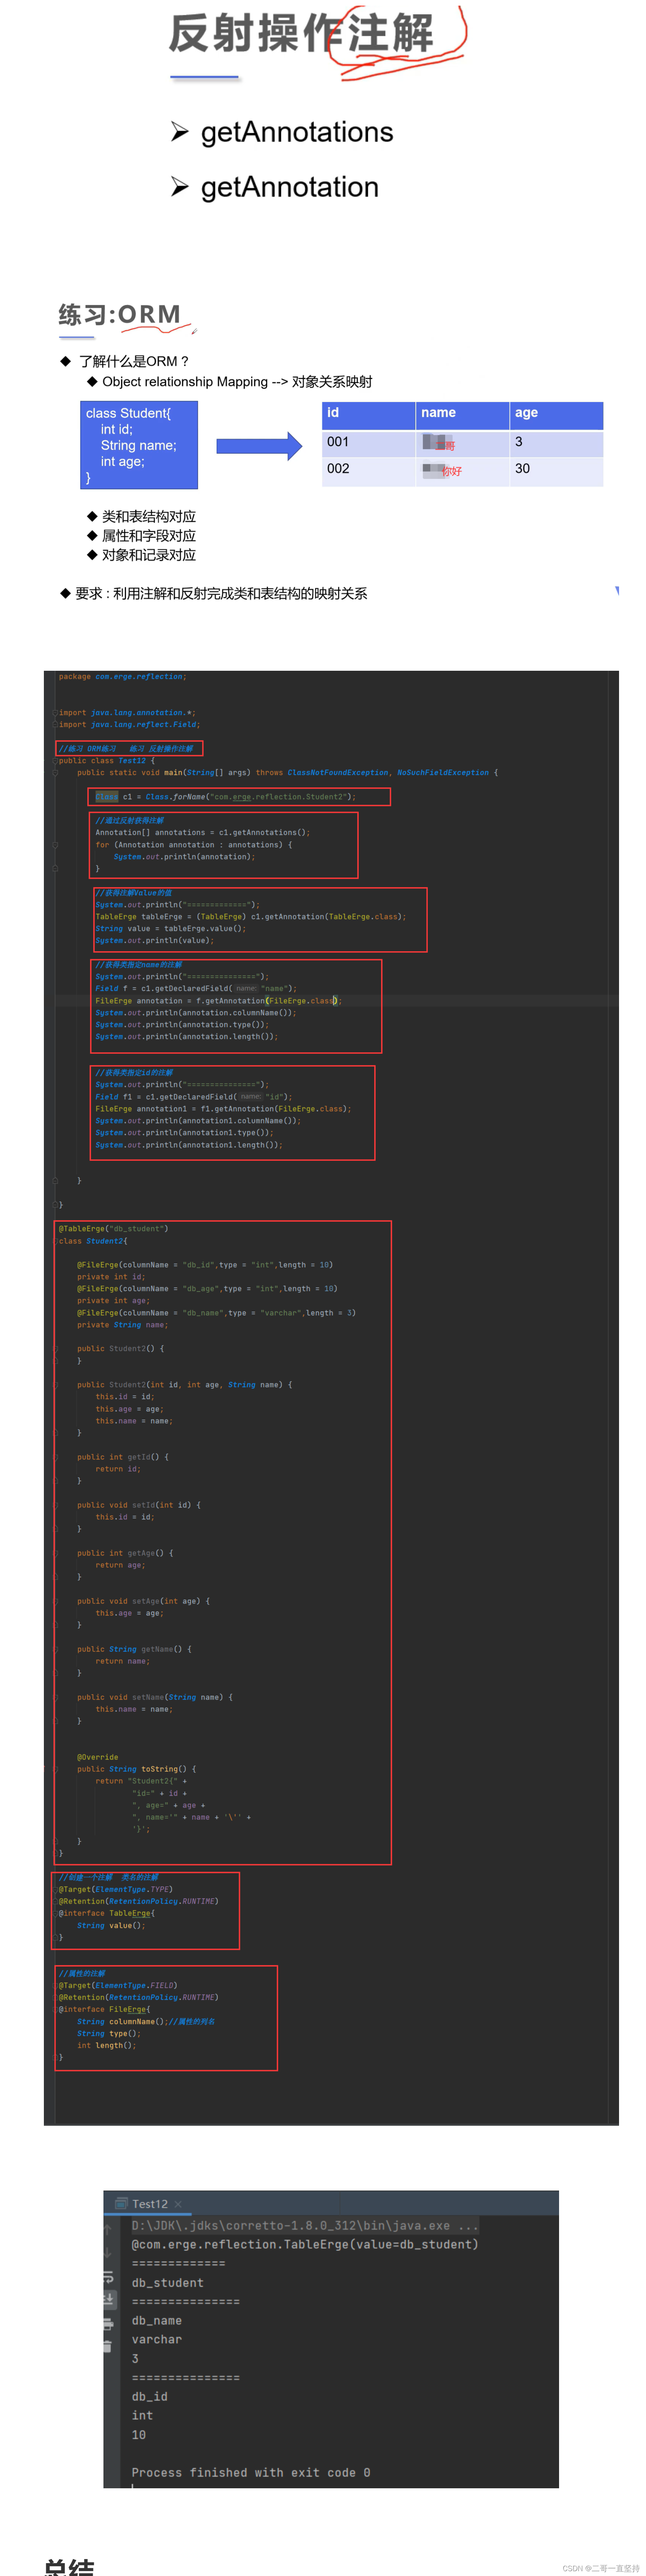Click the trash clear-all icon in console
Viewport: 646px width, 2576px height.
[x=108, y=2347]
